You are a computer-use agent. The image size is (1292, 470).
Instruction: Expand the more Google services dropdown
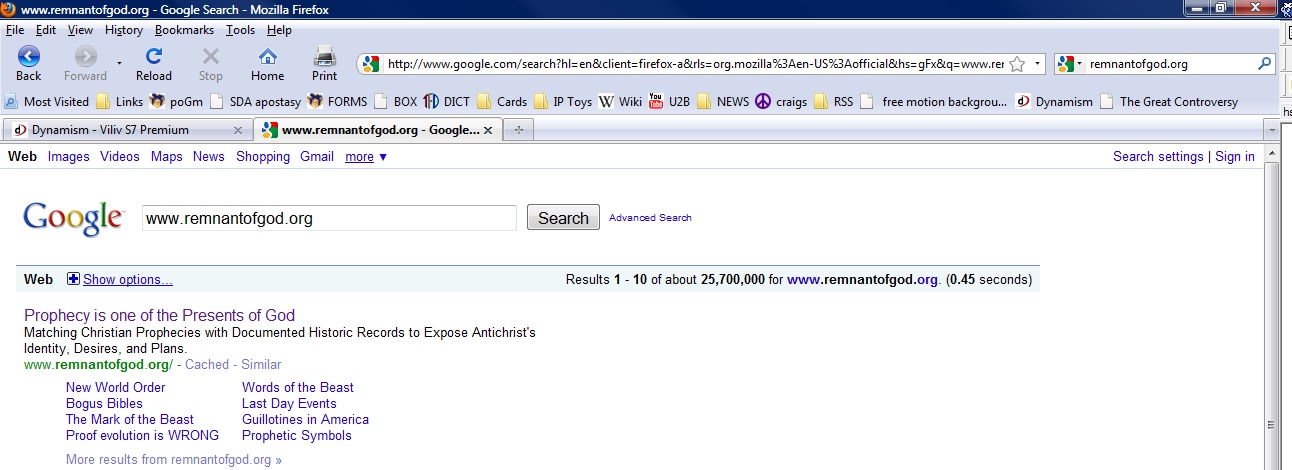[x=366, y=157]
